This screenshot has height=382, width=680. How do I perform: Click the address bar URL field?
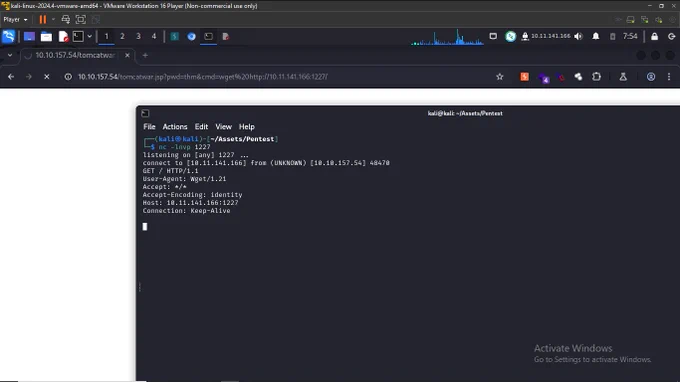pos(284,77)
